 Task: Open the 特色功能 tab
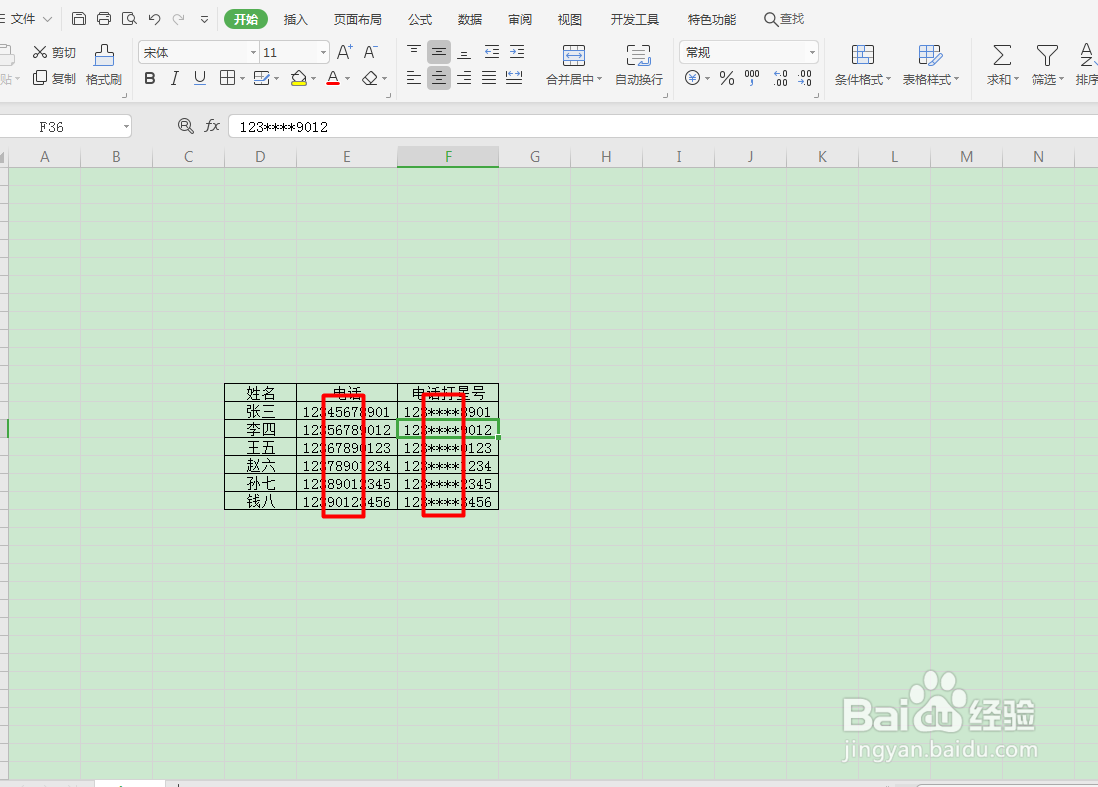tap(711, 20)
